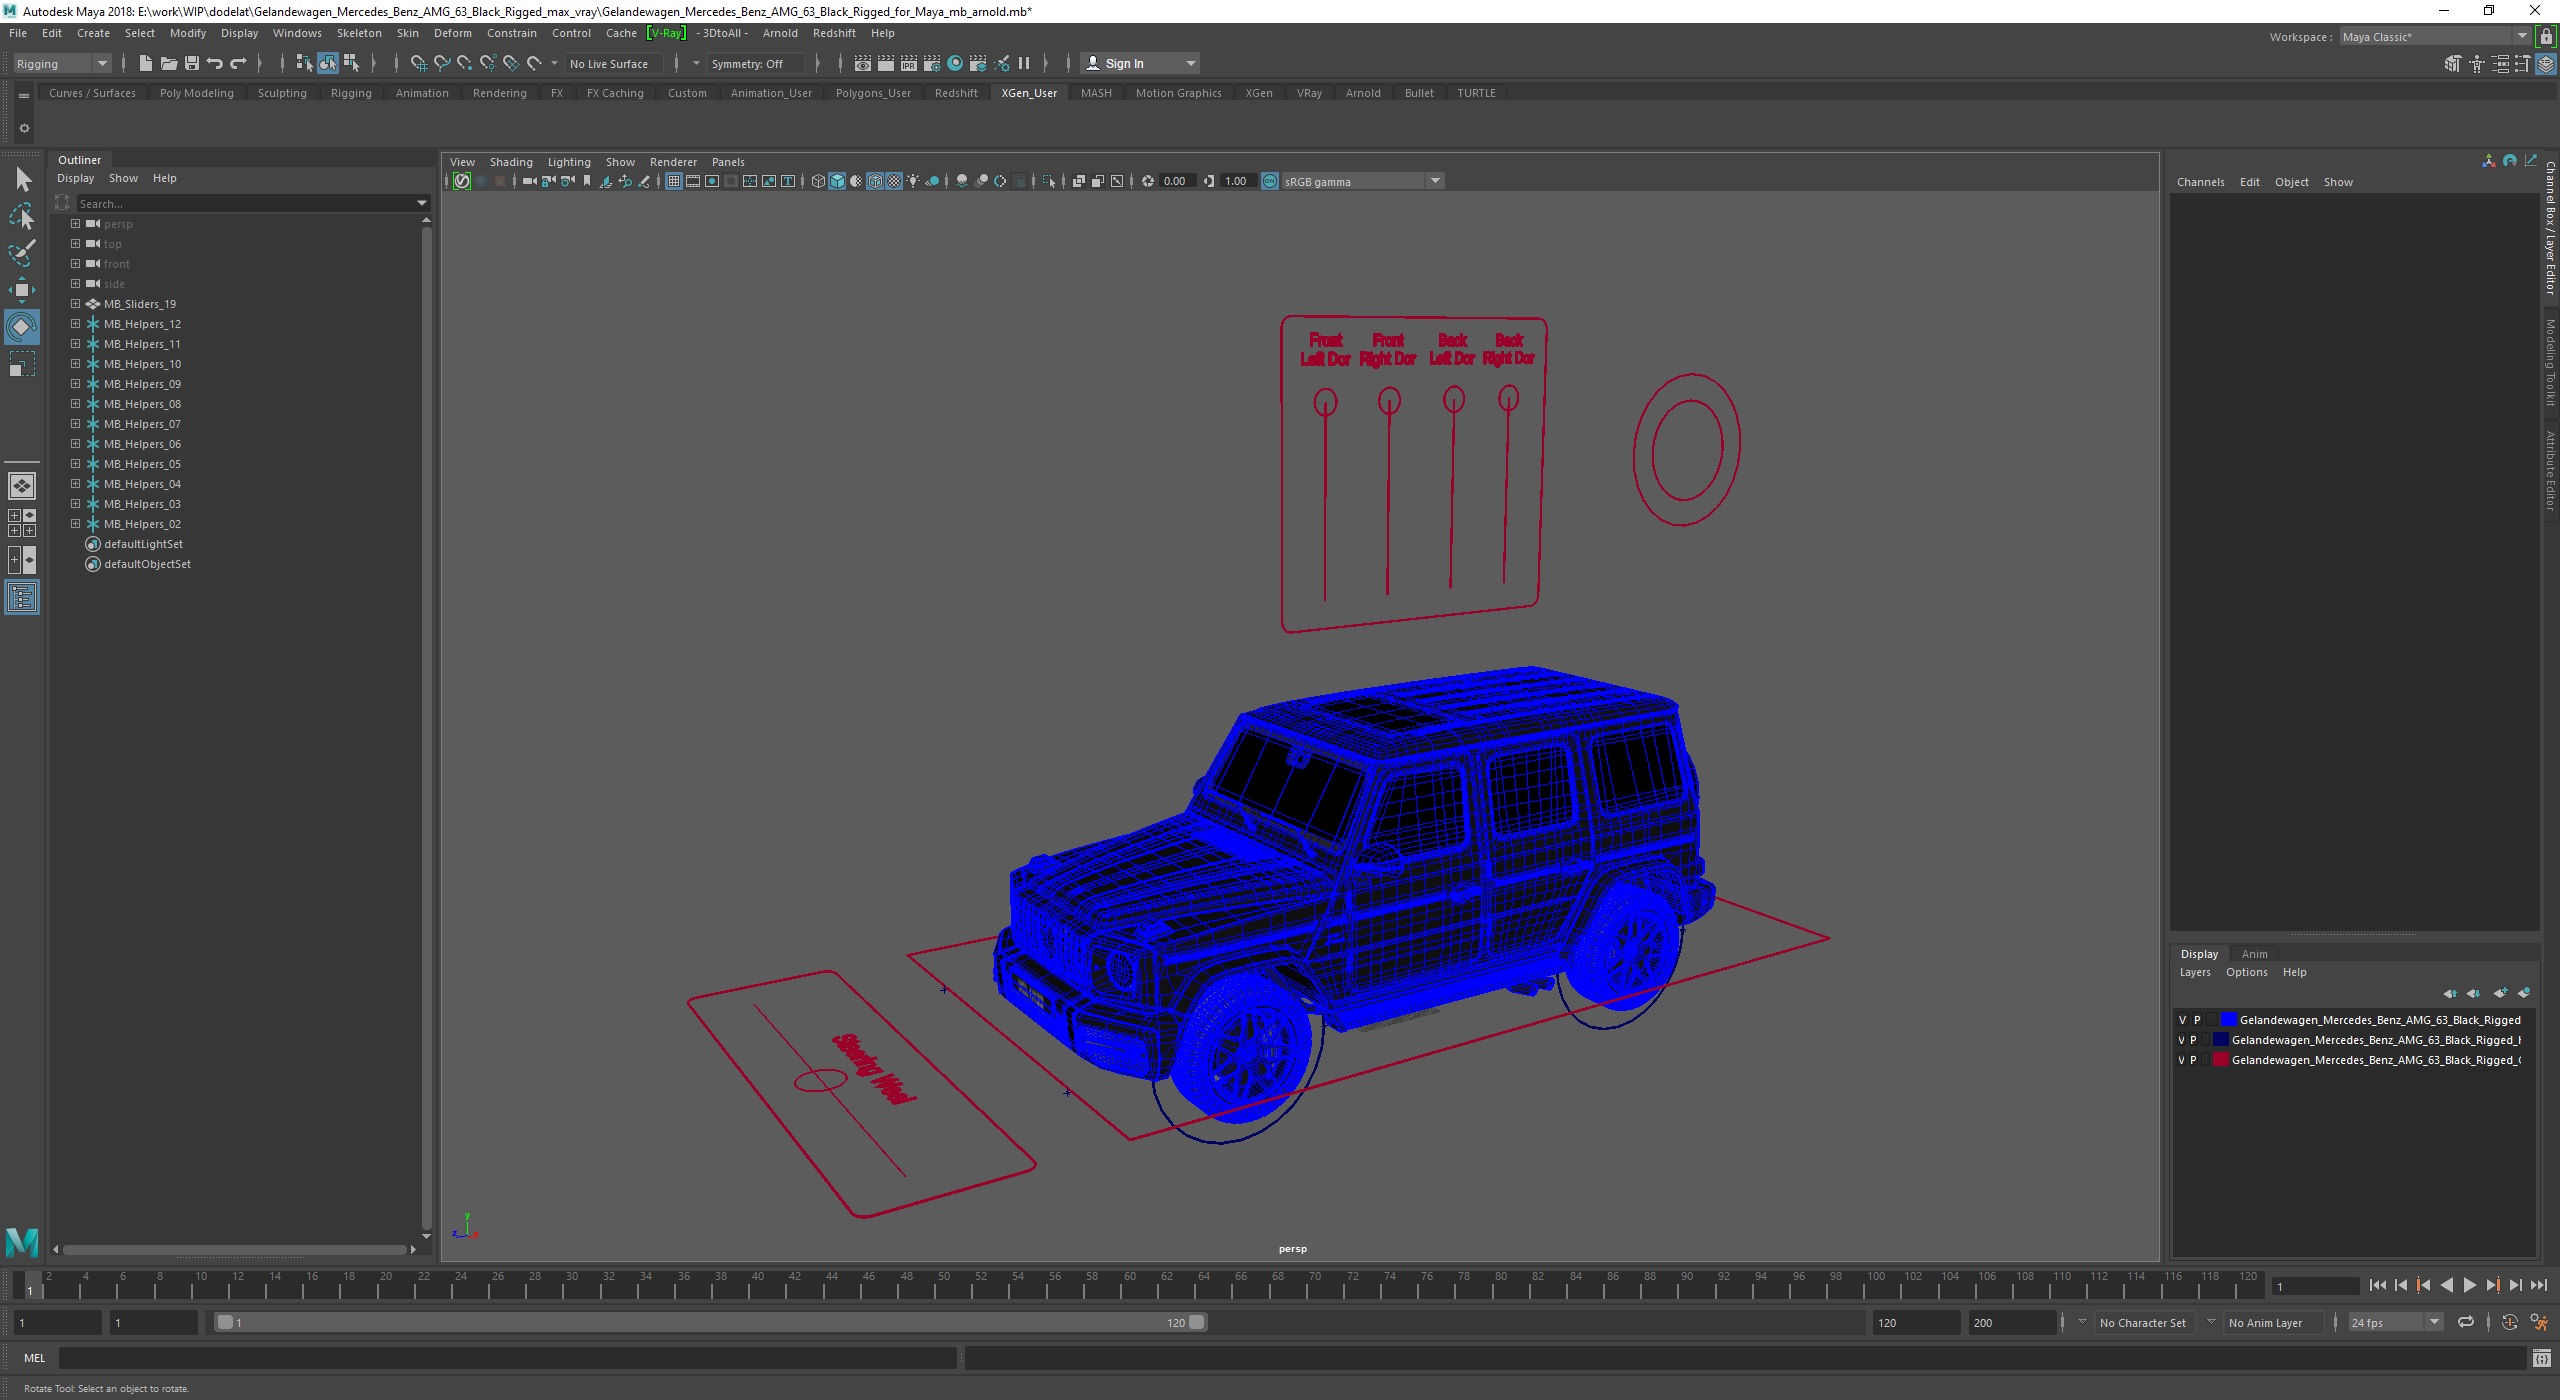This screenshot has height=1400, width=2560.
Task: Click the No Character Set button
Action: (2143, 1322)
